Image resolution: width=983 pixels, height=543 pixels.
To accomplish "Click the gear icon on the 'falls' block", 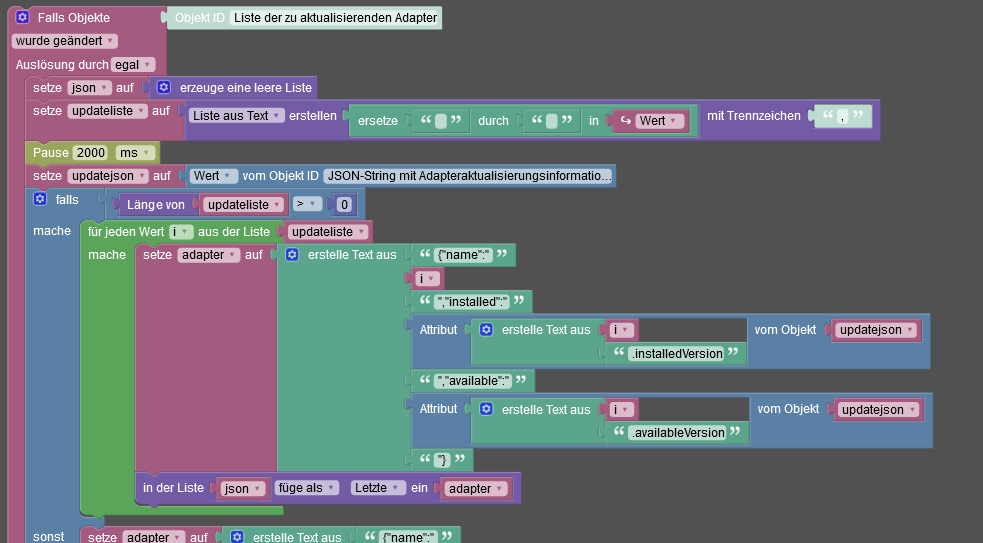I will point(40,199).
